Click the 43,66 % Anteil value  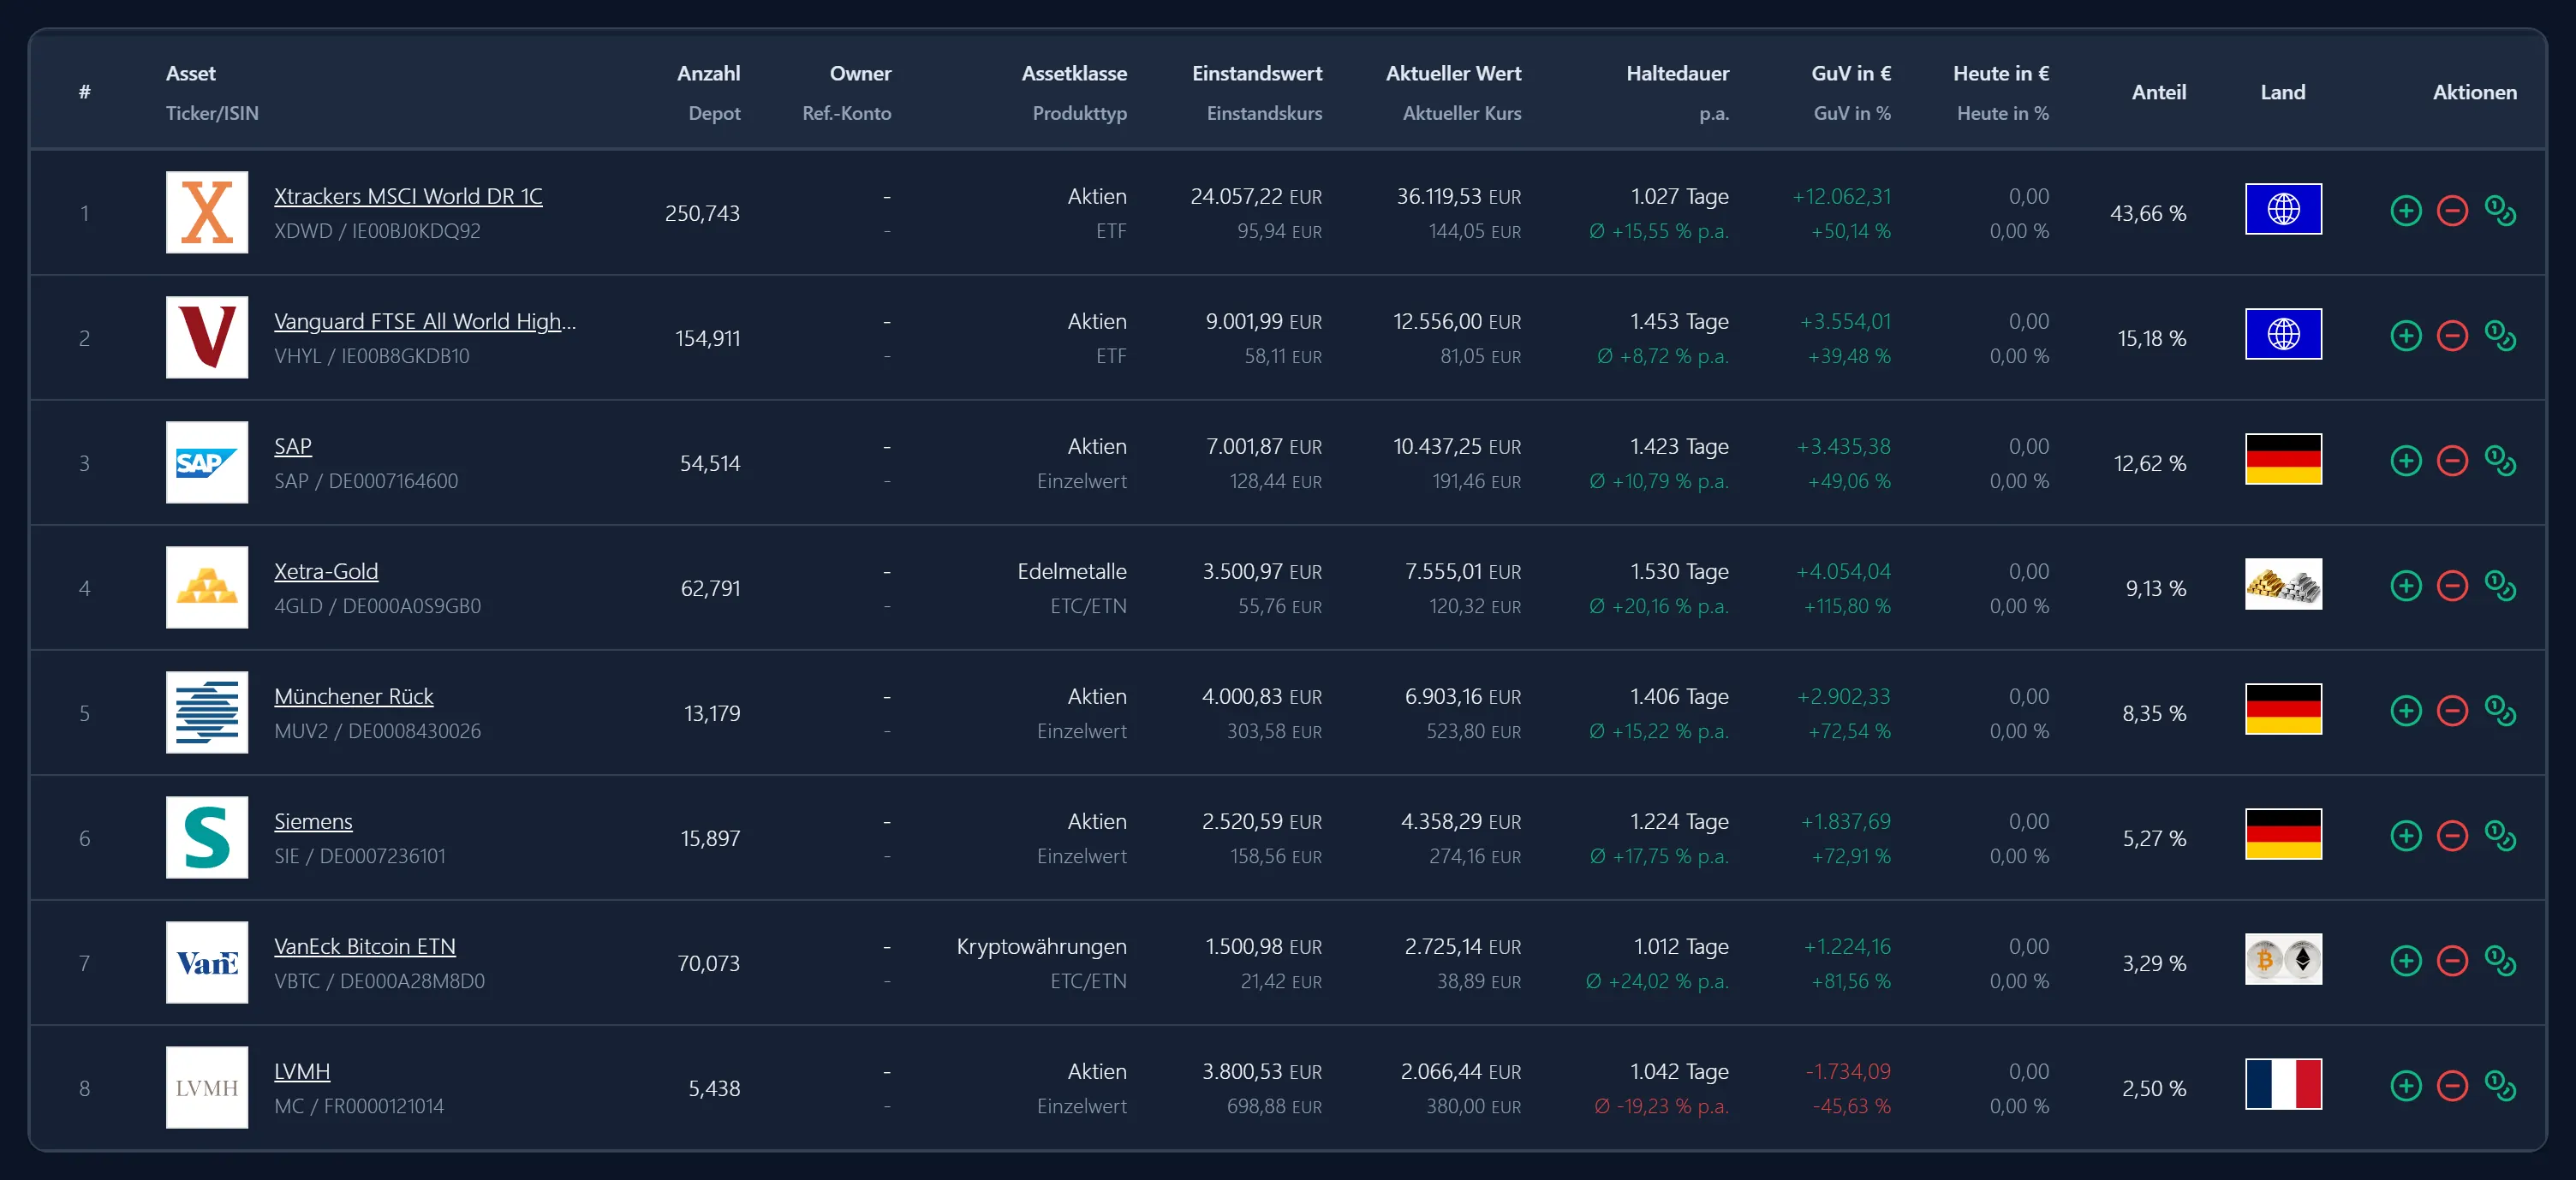click(2148, 213)
